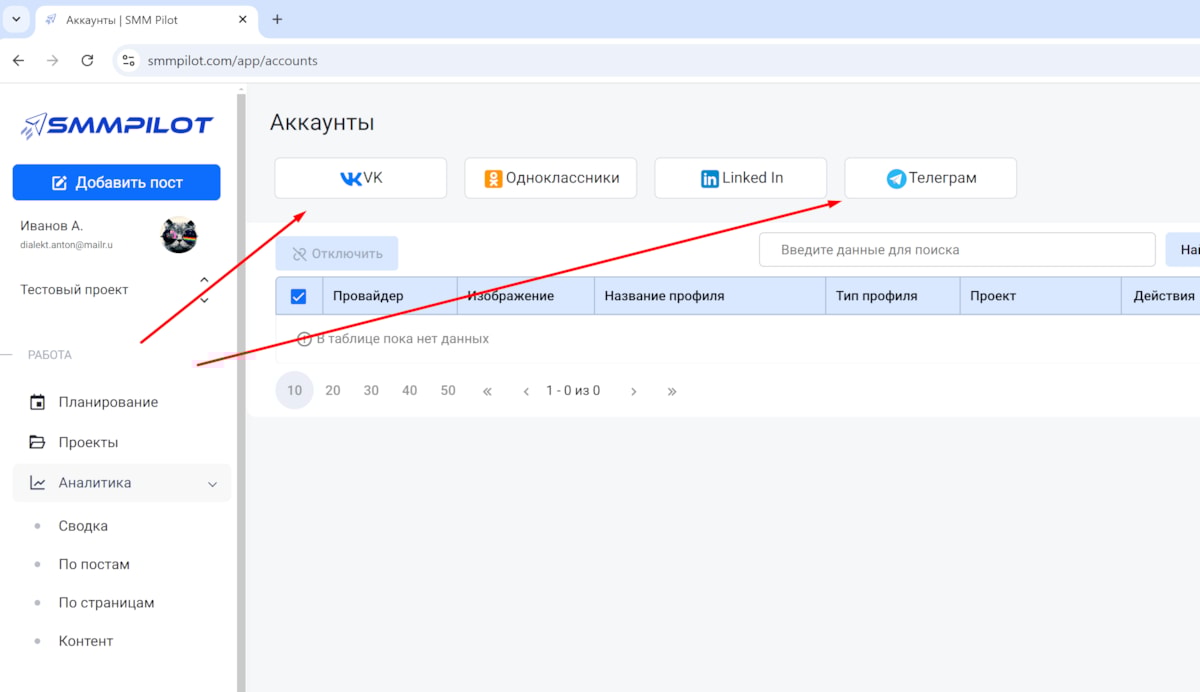Viewport: 1200px width, 692px height.
Task: Open По страницам analytics page
Action: [106, 603]
